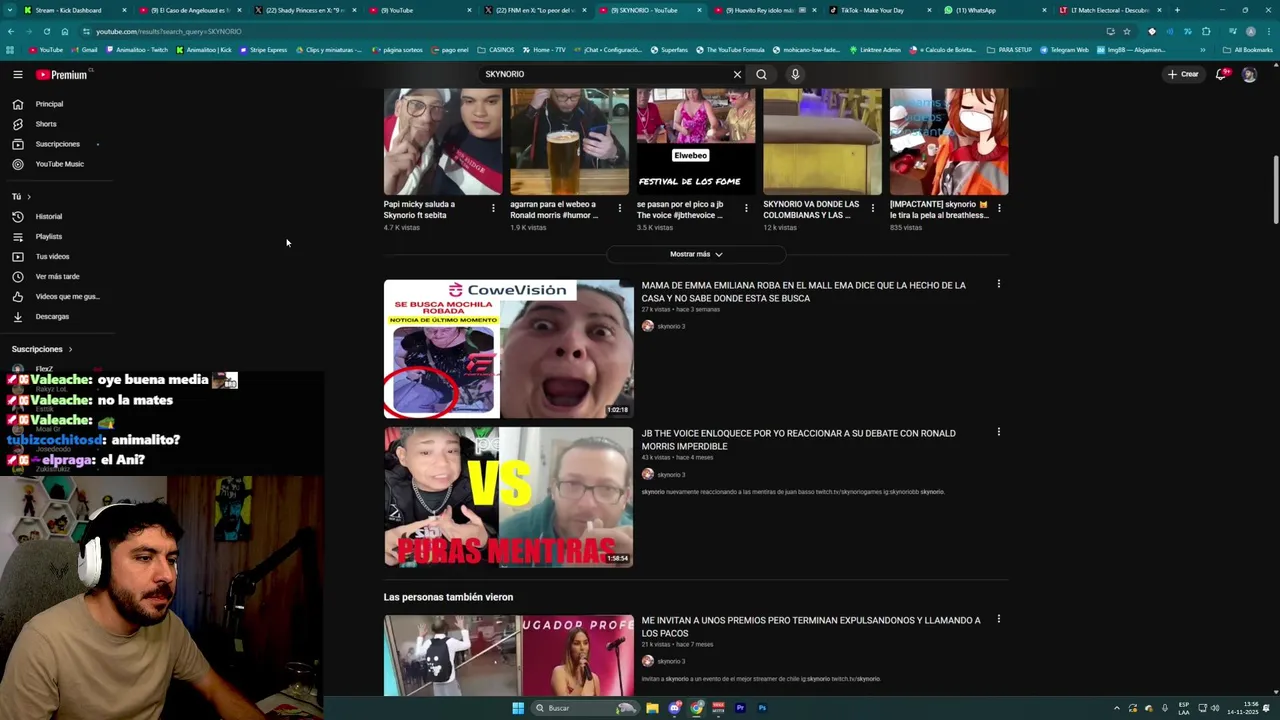Screen dimensions: 1280x720
Task: Open Premiere Pro from taskbar
Action: [x=740, y=708]
